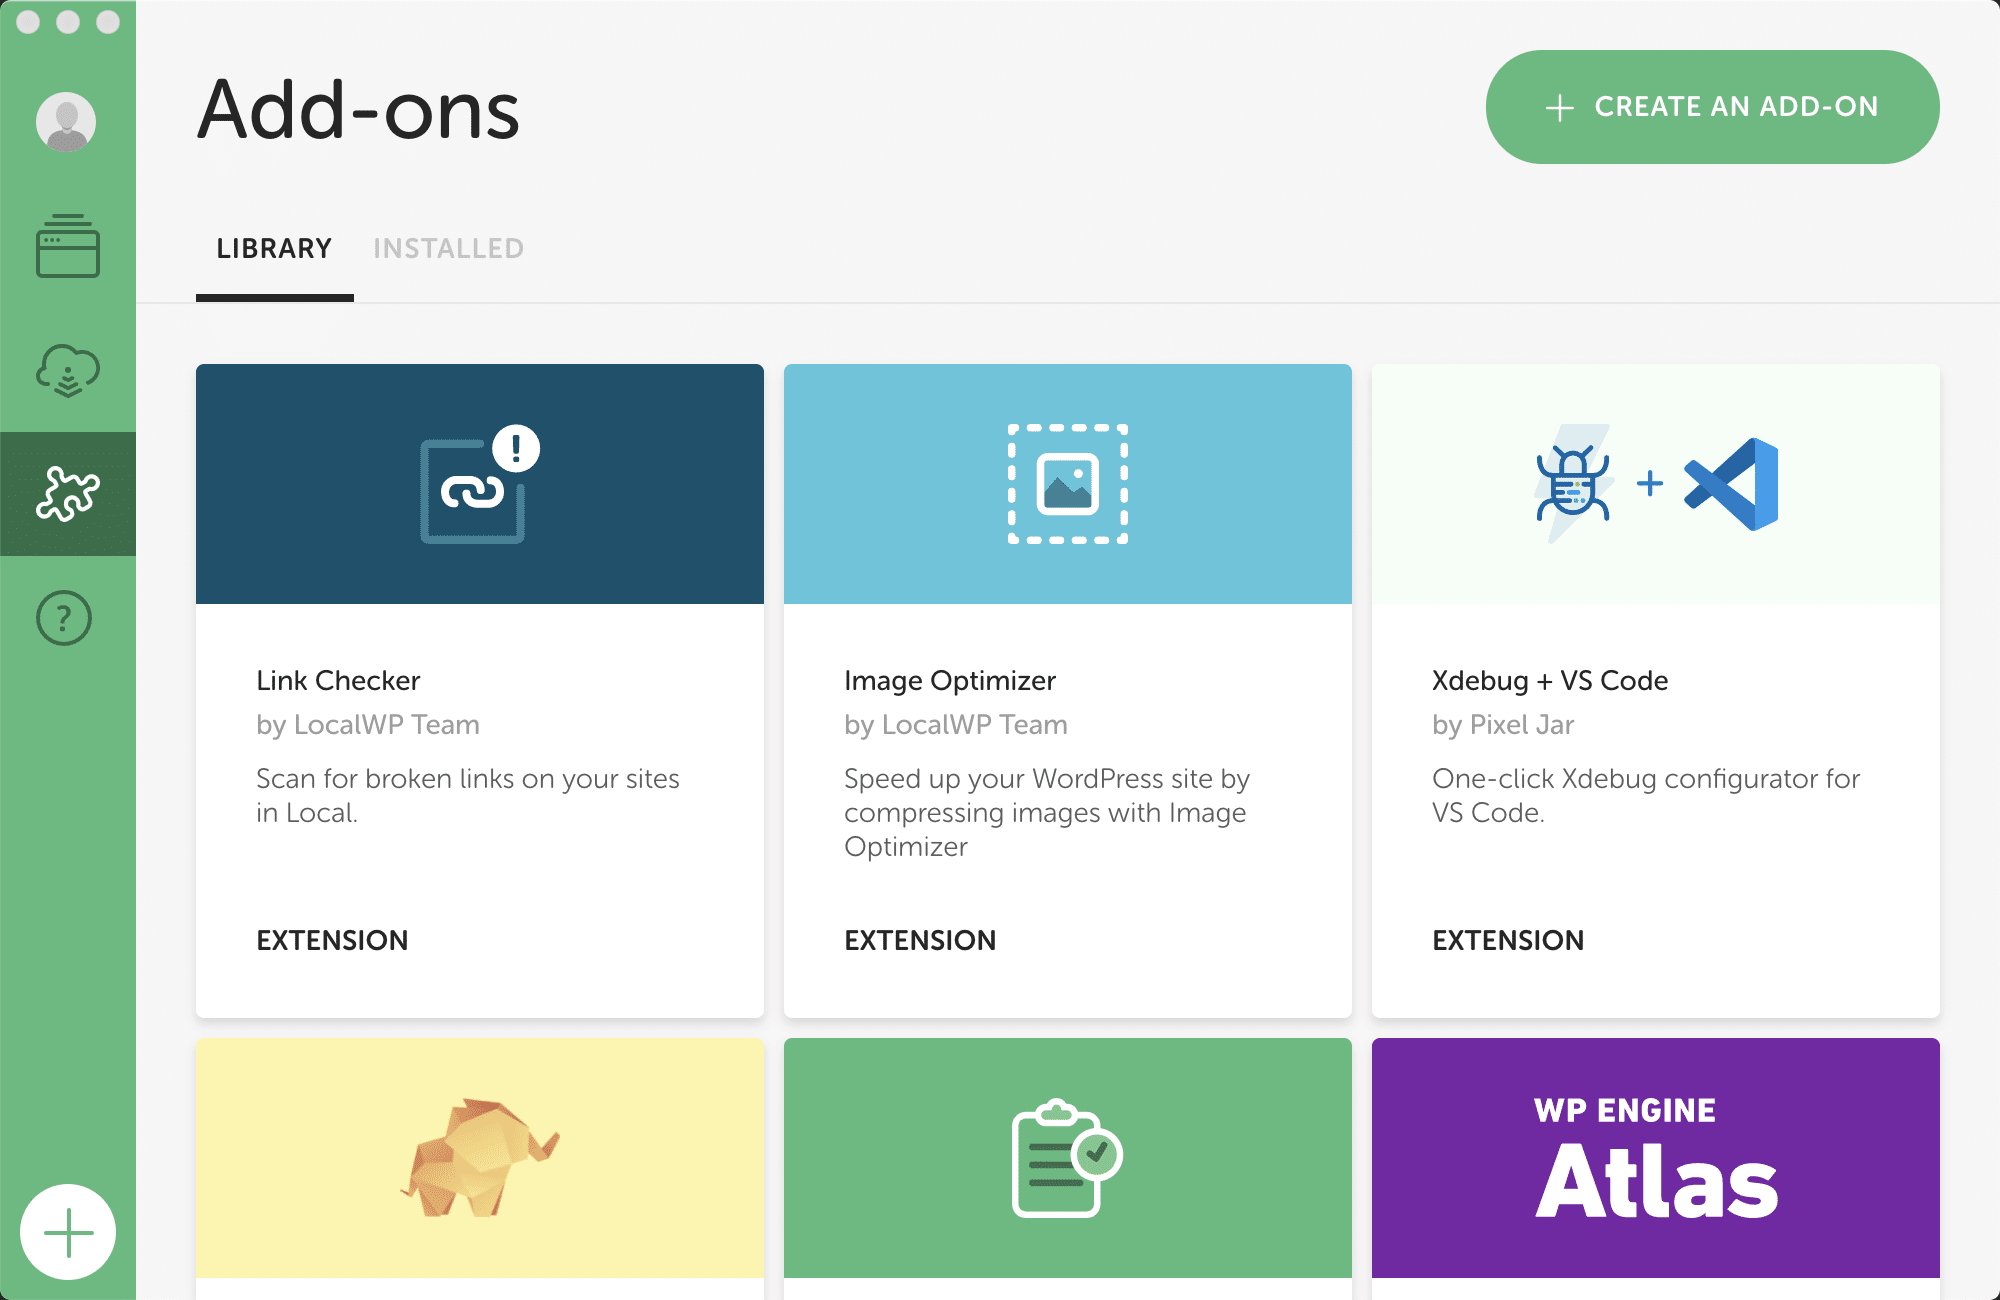The image size is (2000, 1300).
Task: Click the clipboard checklist icon banner
Action: [x=1067, y=1158]
